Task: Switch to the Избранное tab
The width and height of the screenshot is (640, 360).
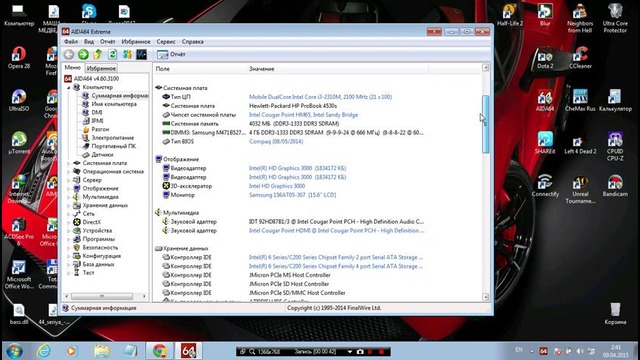Action: [x=101, y=69]
